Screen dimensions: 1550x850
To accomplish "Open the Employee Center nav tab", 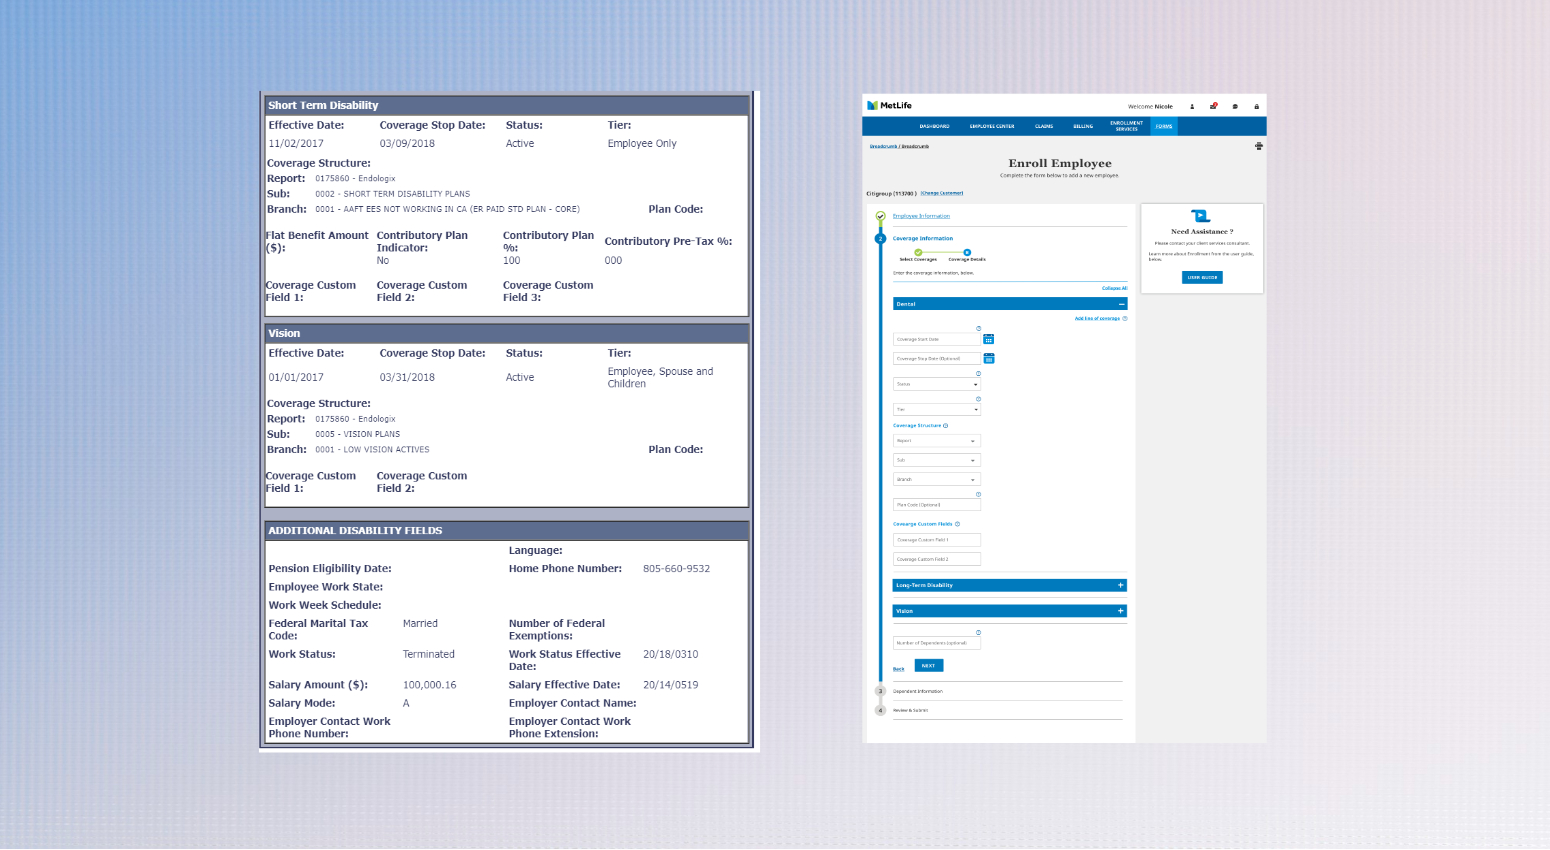I will click(991, 126).
